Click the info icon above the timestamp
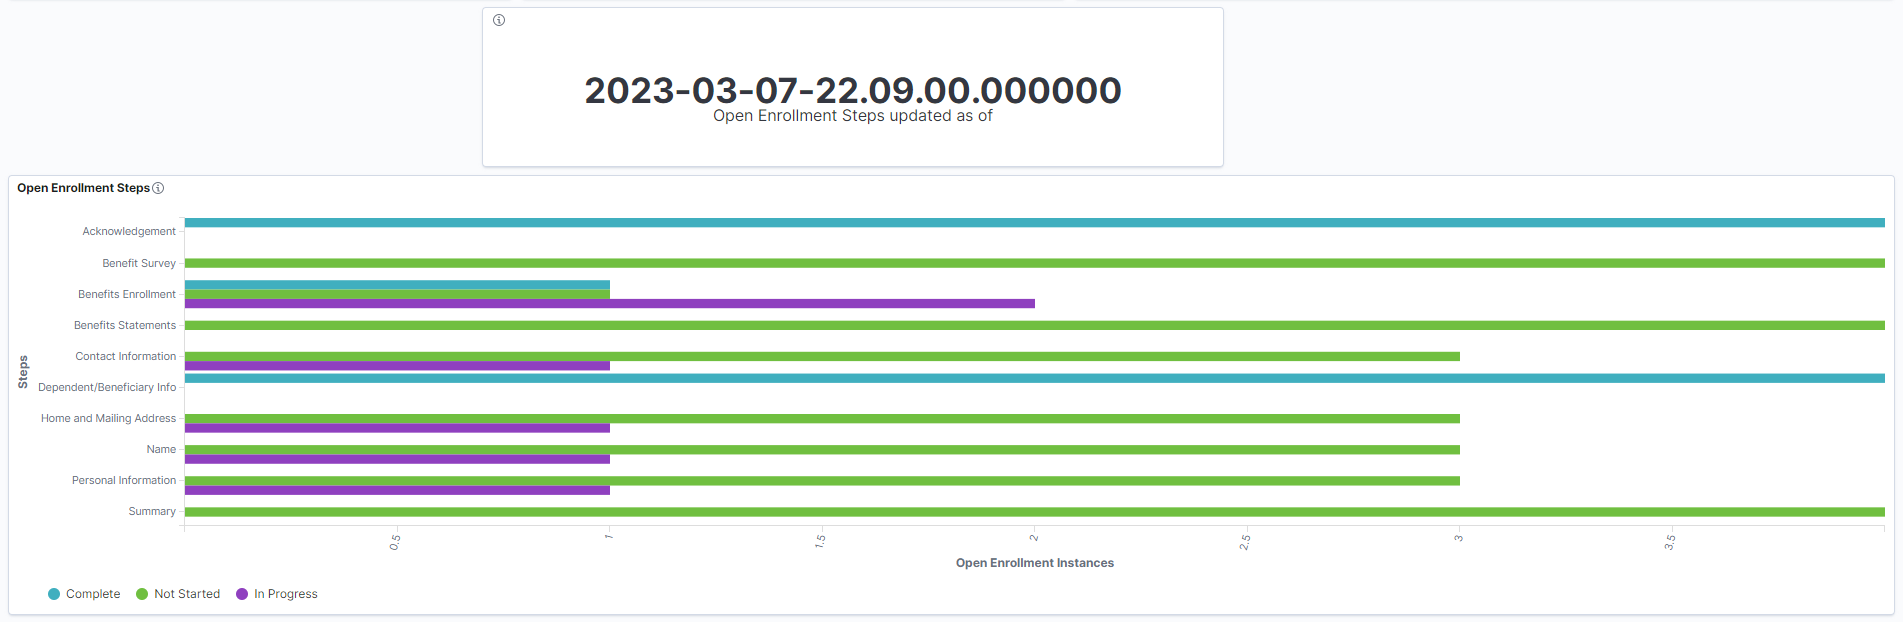This screenshot has width=1903, height=622. [499, 20]
